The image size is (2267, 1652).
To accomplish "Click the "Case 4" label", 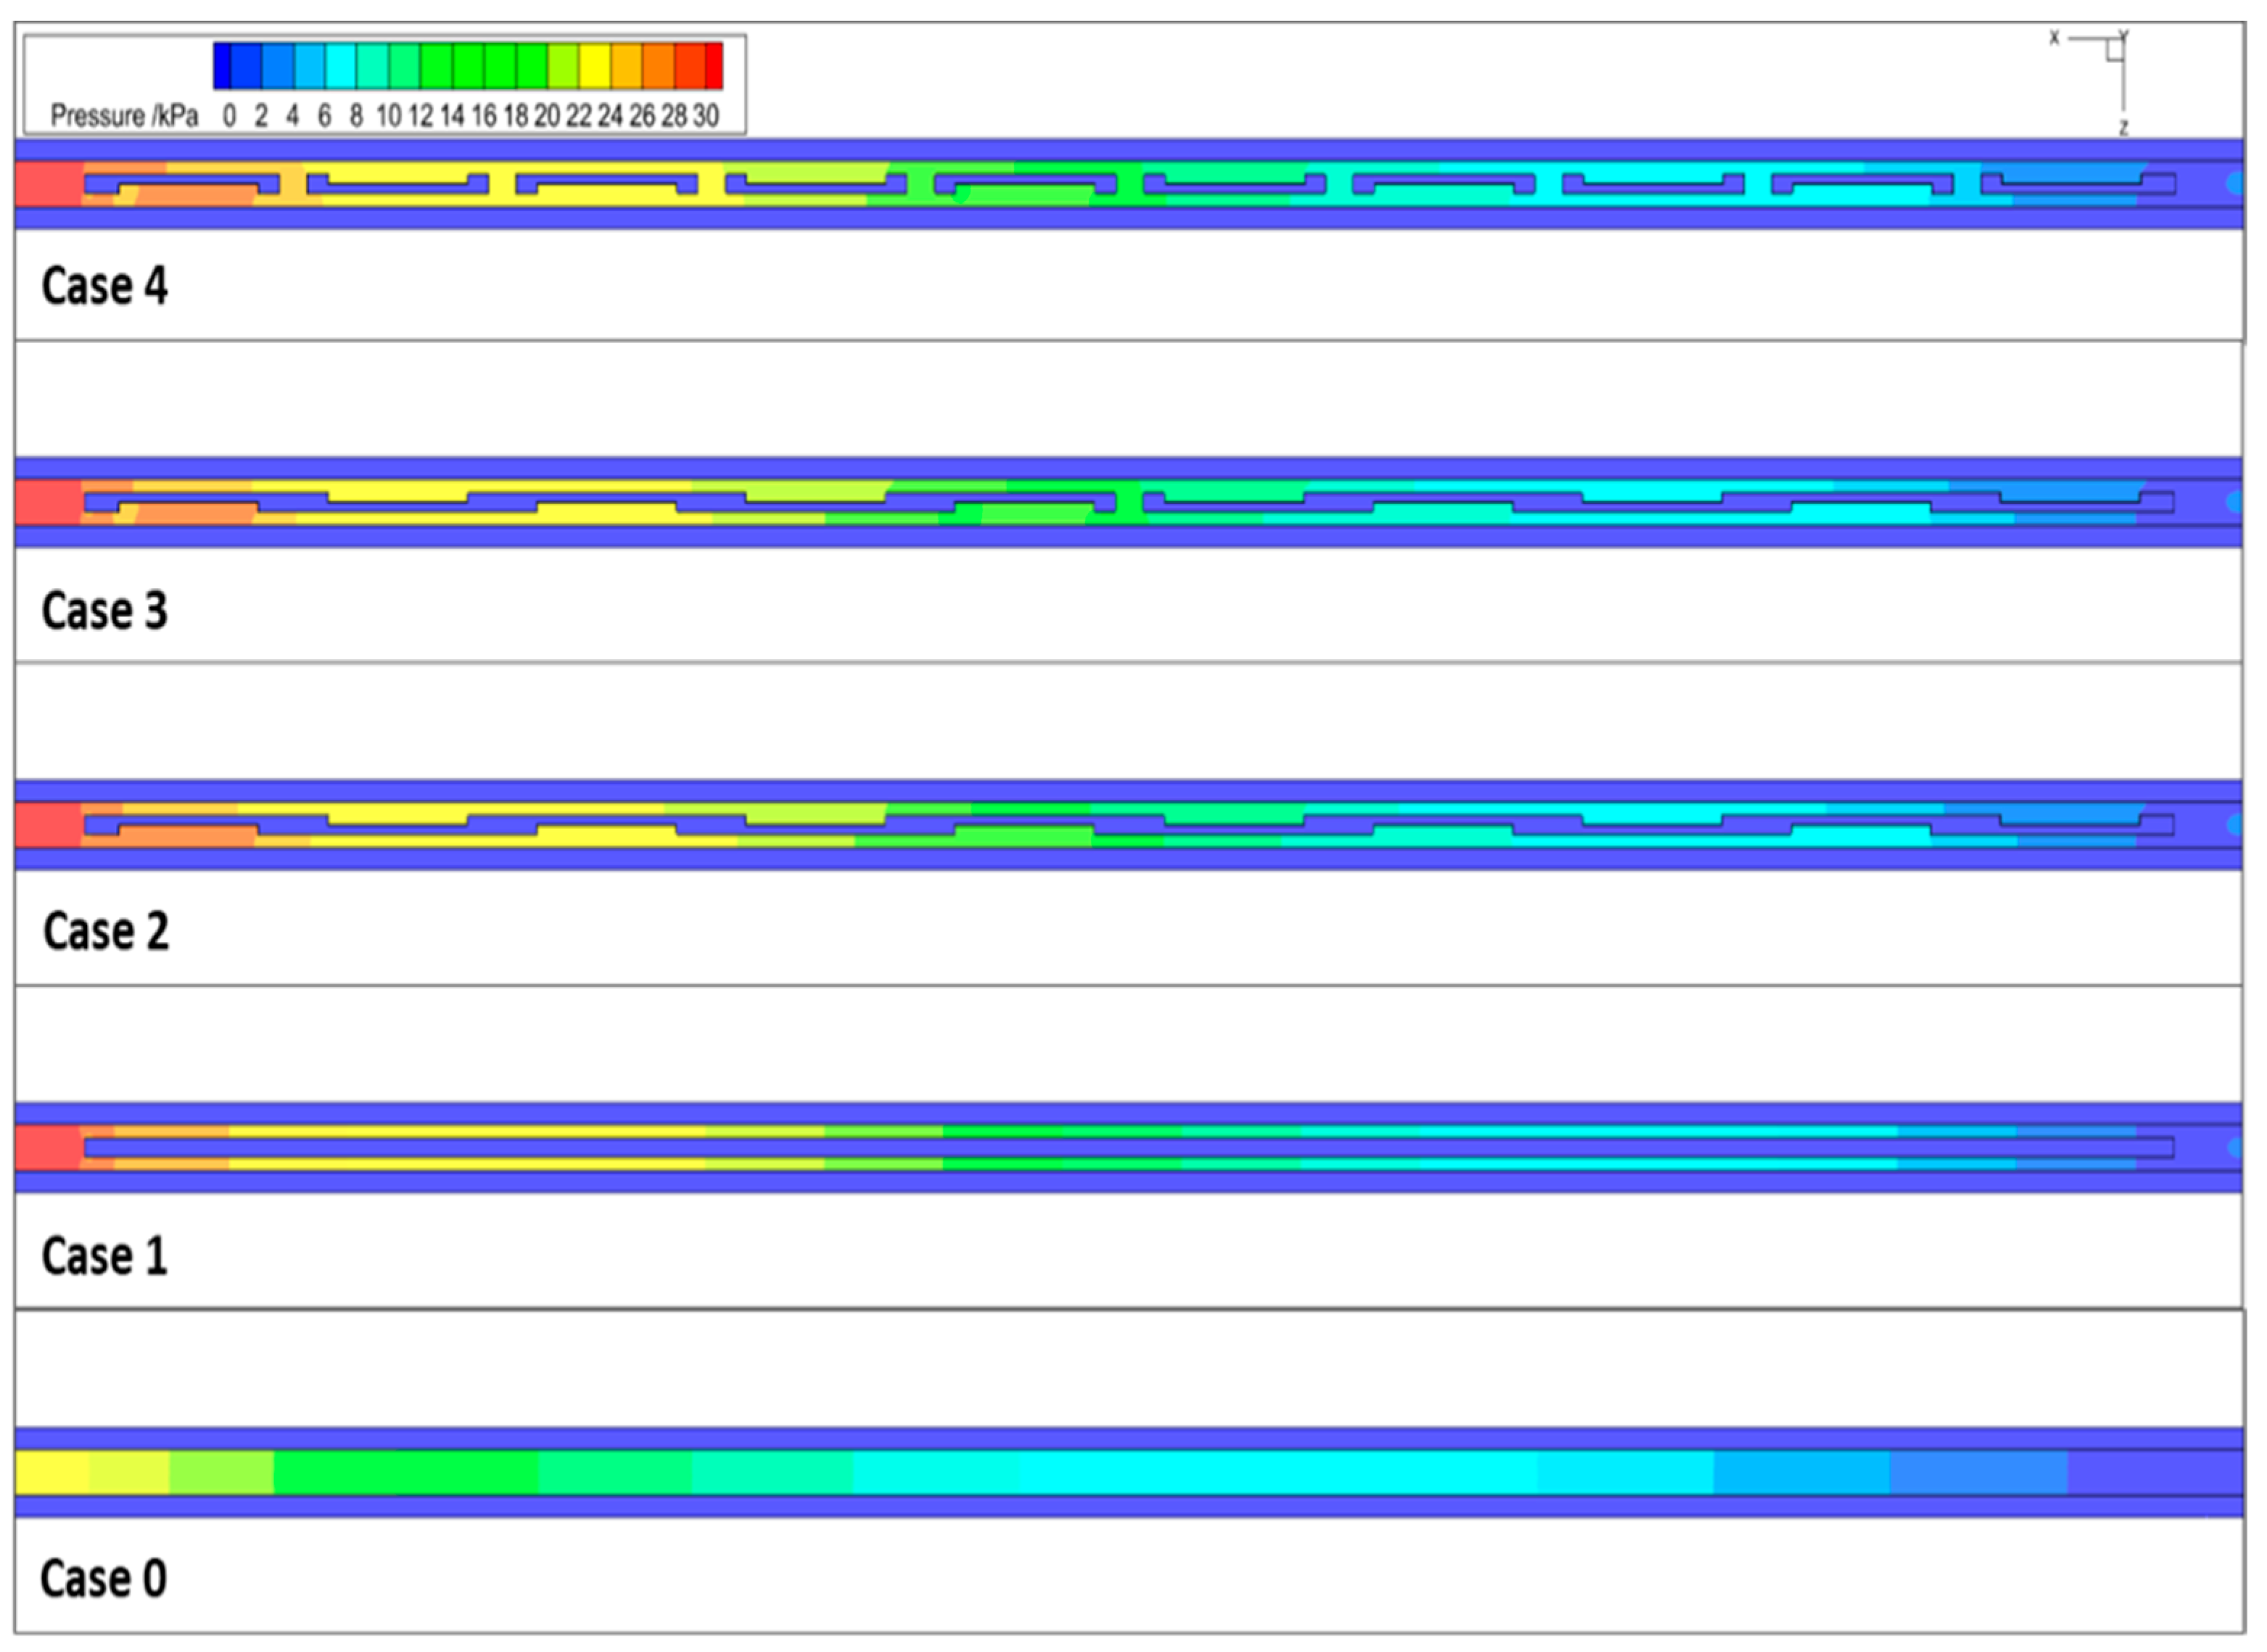I will [x=104, y=286].
